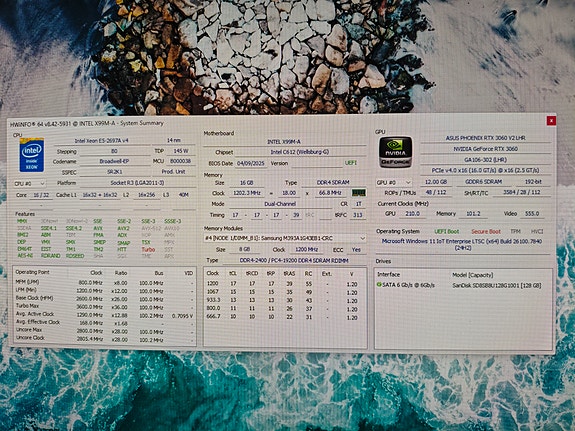Click the memory Clock value 1202.3 MHz
Image resolution: width=575 pixels, height=431 pixels.
247,193
